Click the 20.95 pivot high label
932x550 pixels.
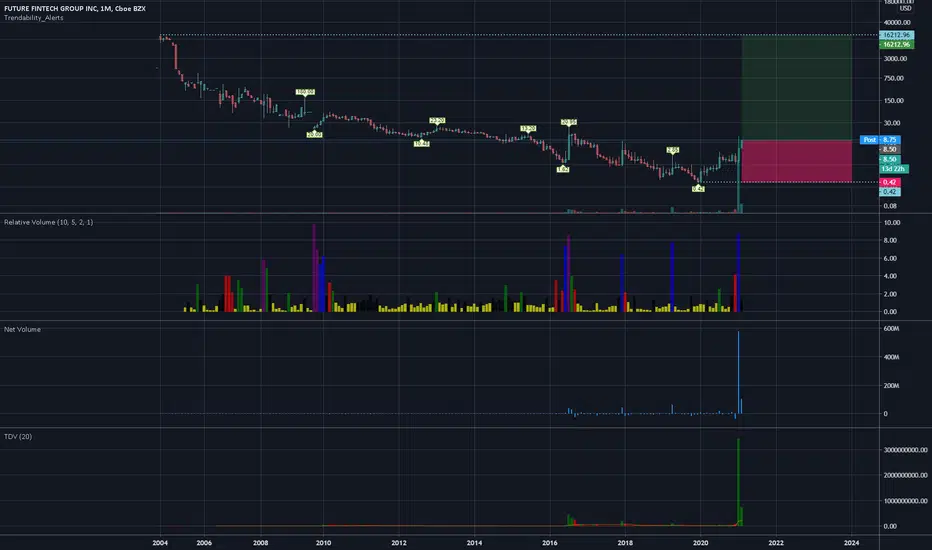click(x=568, y=122)
